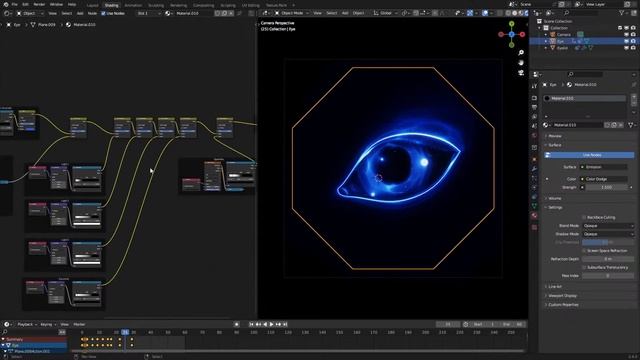Play the animation
The height and width of the screenshot is (360, 640).
tap(271, 324)
